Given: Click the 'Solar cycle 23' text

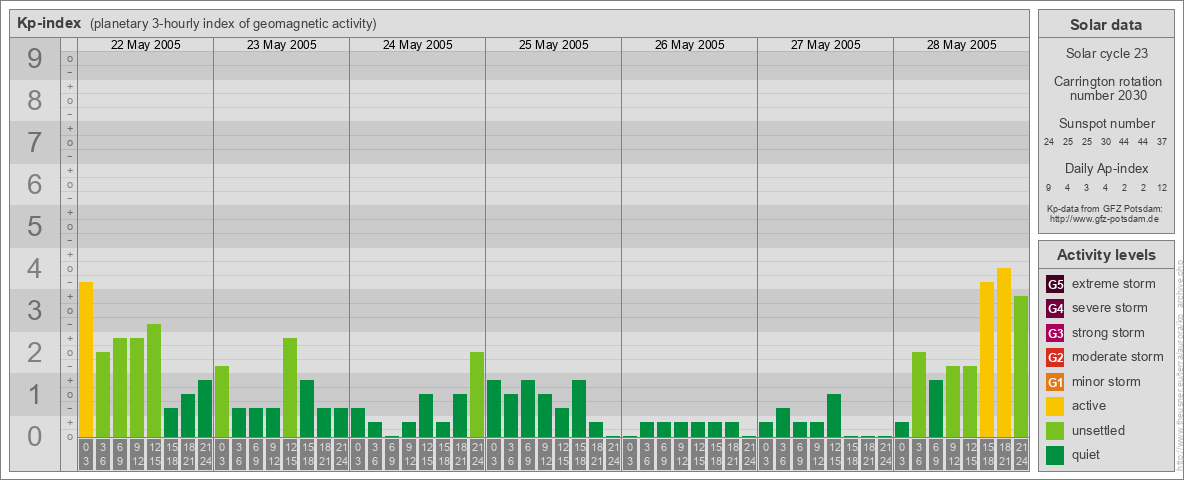Looking at the screenshot, I should [1106, 54].
